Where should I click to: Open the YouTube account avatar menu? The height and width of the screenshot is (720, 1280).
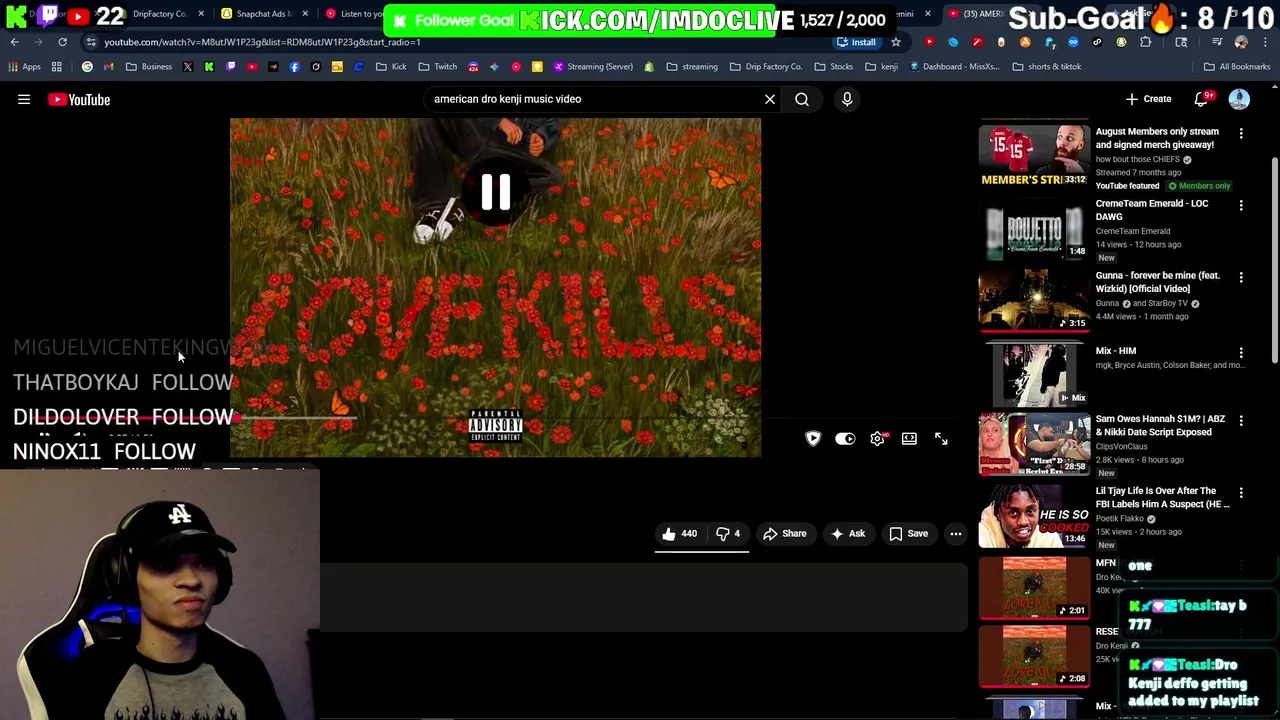(1239, 99)
